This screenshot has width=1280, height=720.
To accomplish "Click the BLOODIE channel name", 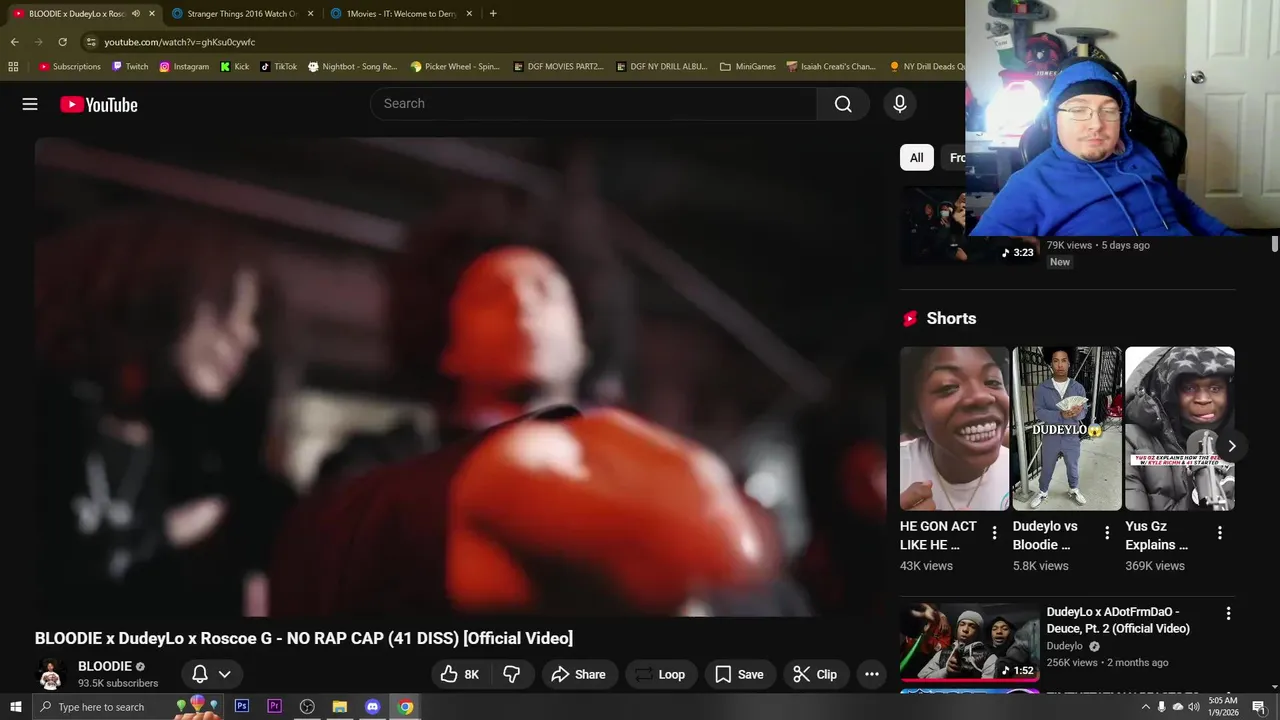I will click(x=105, y=666).
